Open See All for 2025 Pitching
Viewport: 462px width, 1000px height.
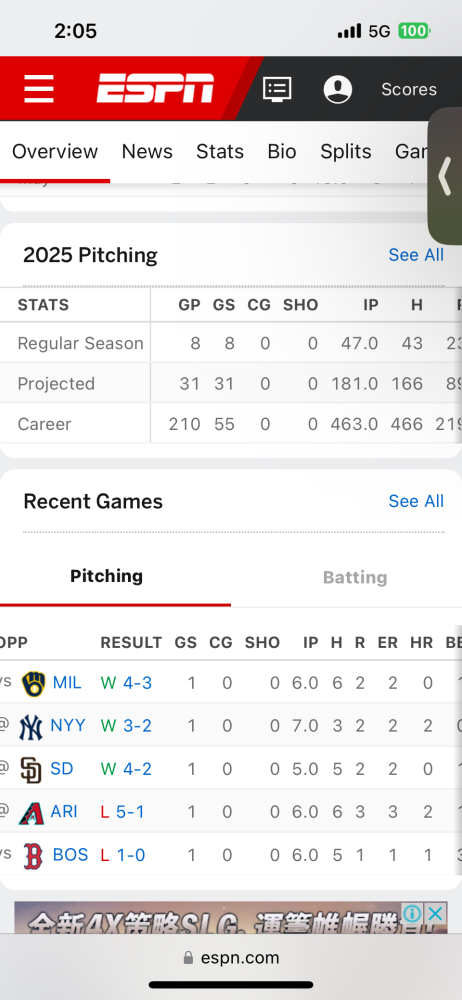coord(416,255)
